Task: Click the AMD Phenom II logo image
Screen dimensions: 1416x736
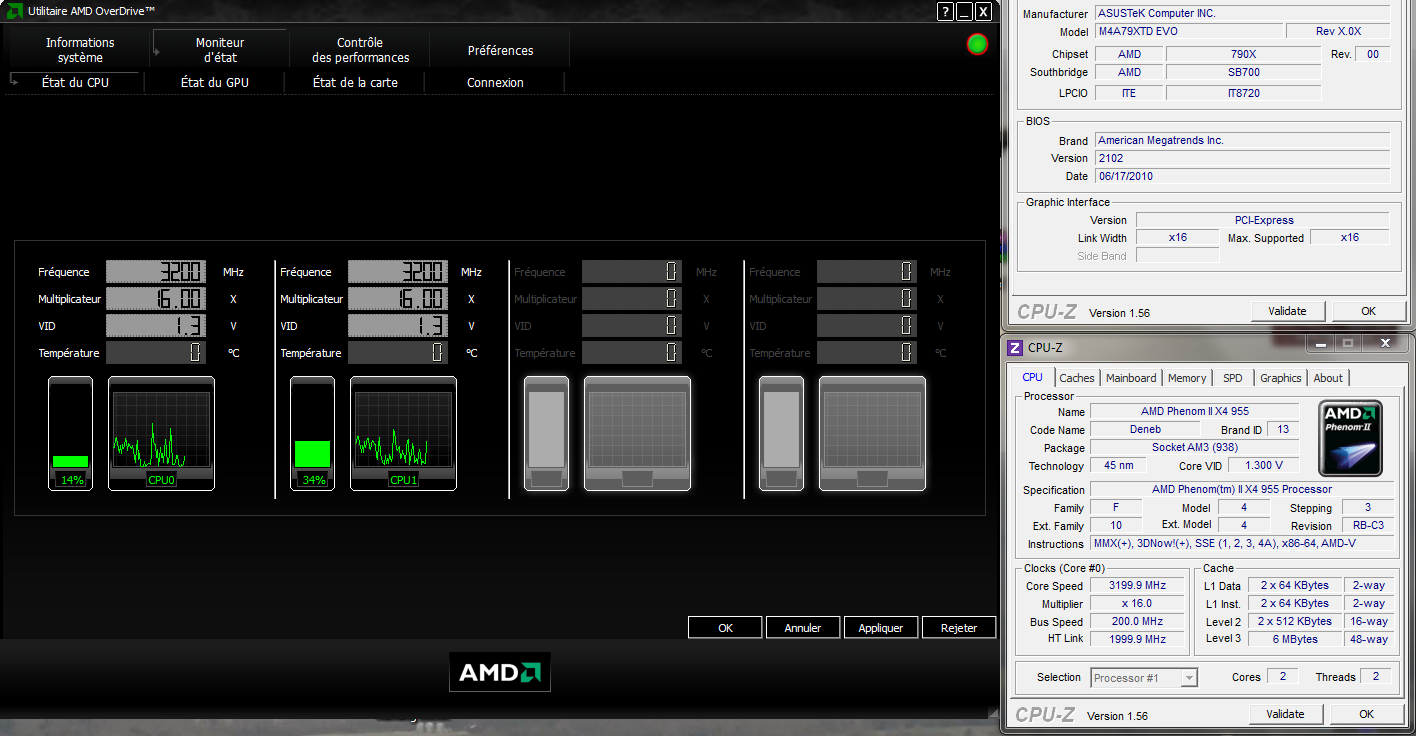Action: click(1350, 438)
